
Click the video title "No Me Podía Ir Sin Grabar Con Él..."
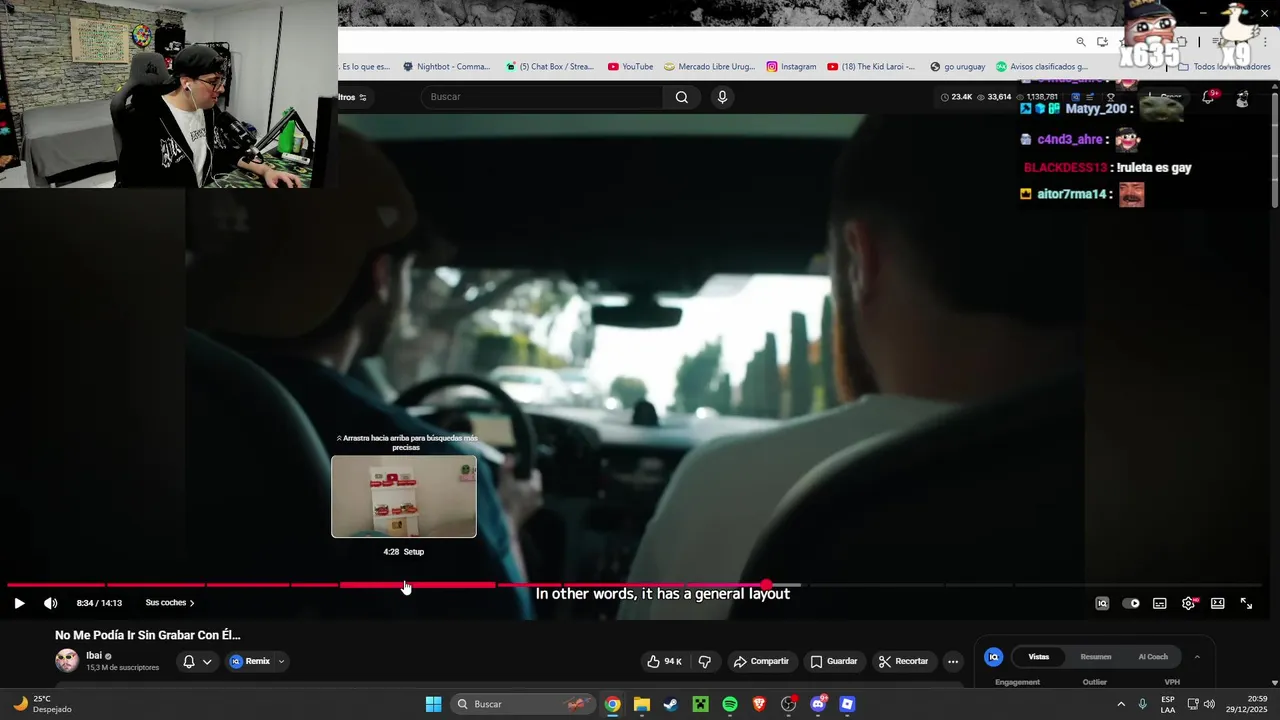tap(148, 635)
